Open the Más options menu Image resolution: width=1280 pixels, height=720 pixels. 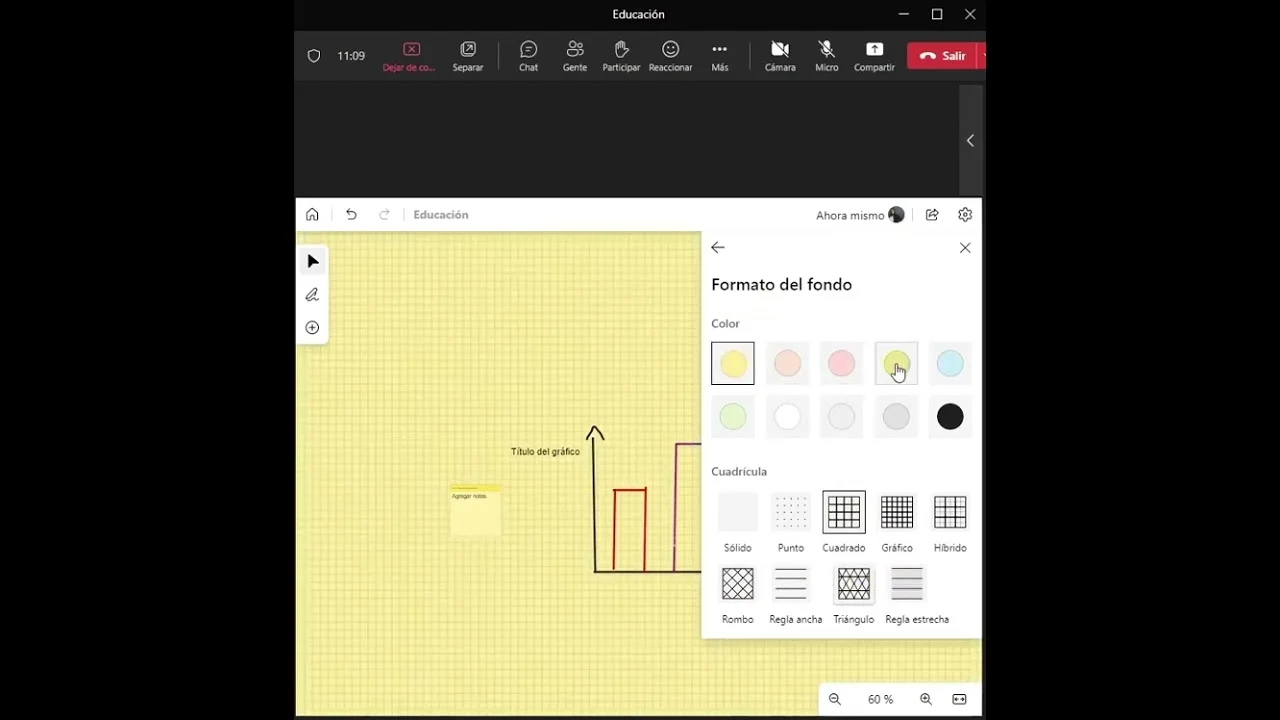coord(719,56)
